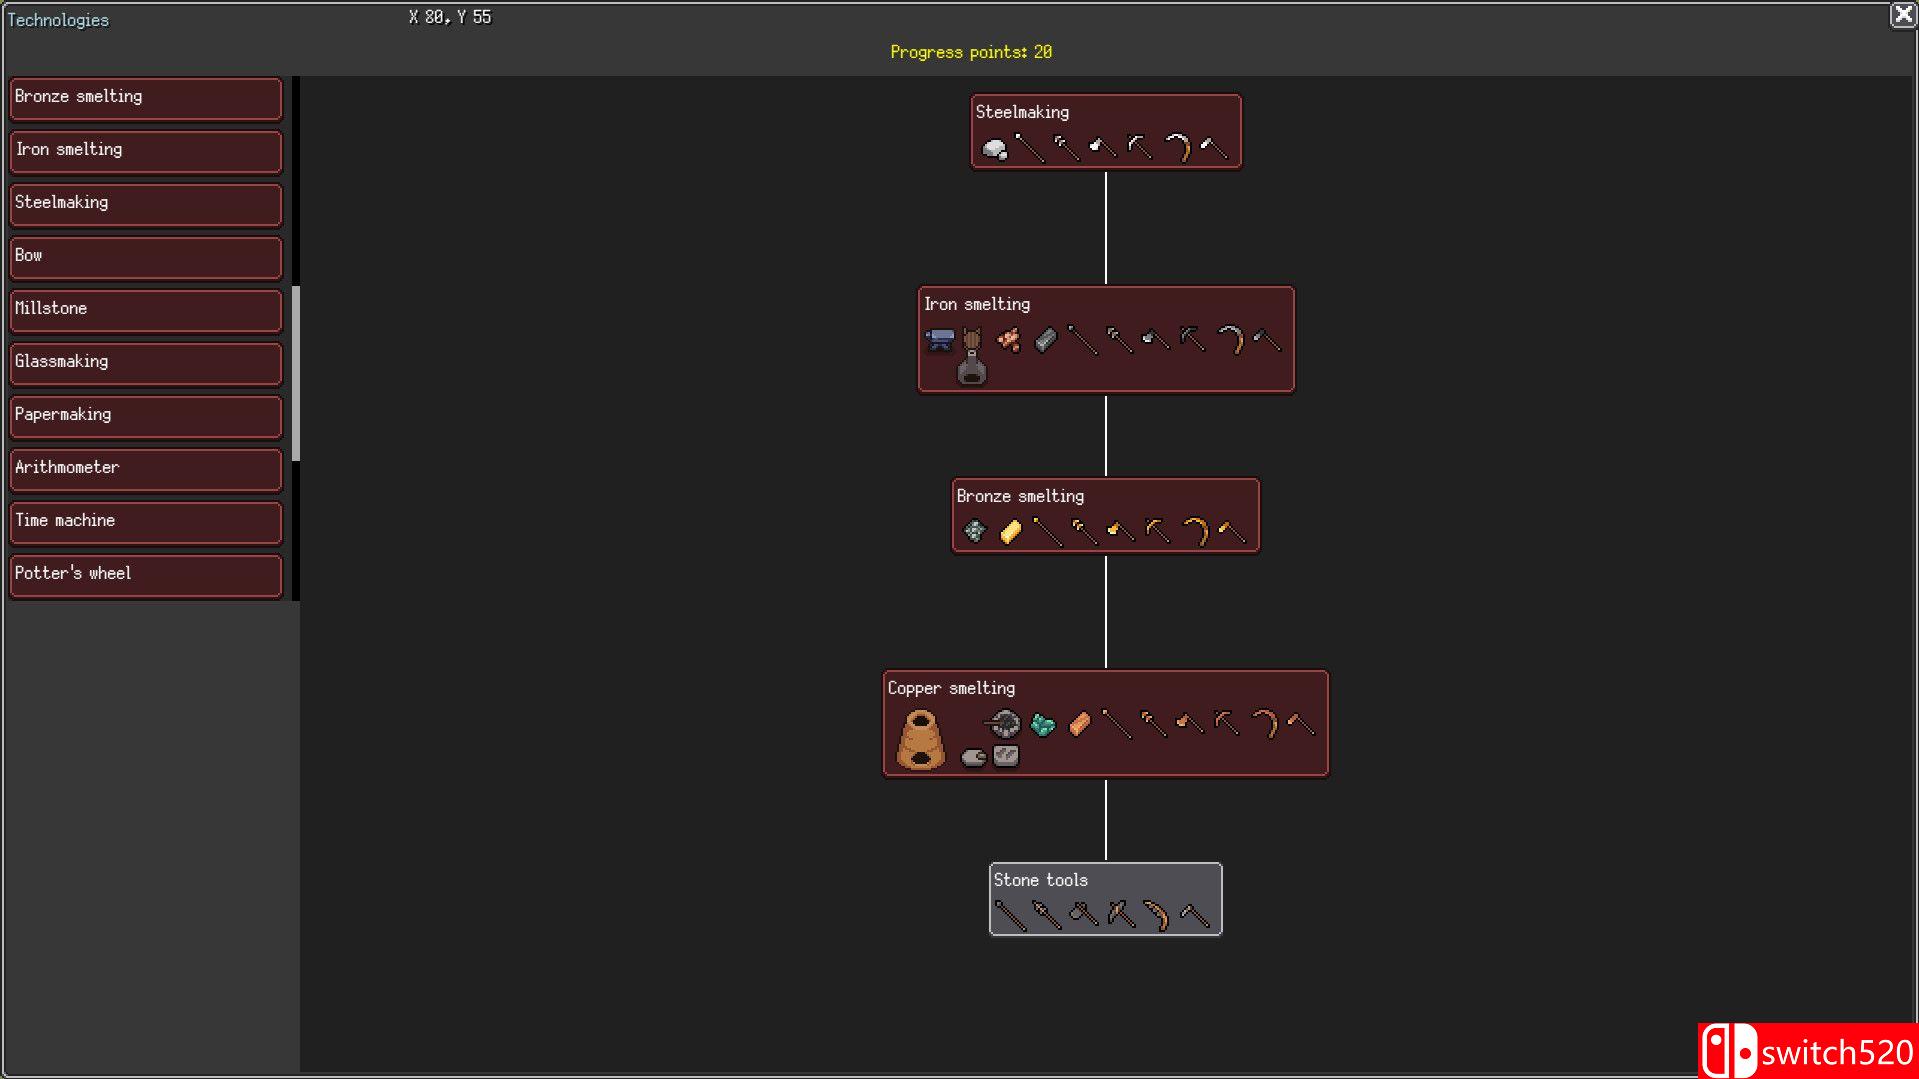The width and height of the screenshot is (1919, 1079).
Task: Click the Progress points counter text
Action: click(x=969, y=51)
